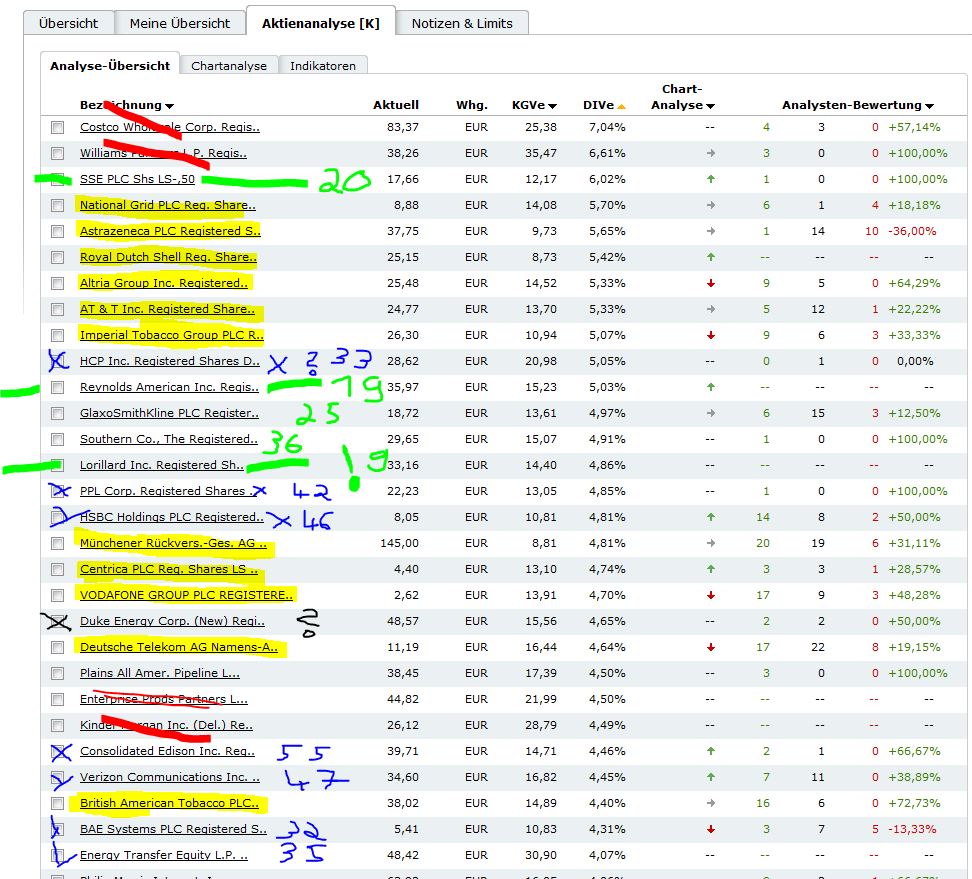
Task: Check the GlaxoSmithKline PLC checkbox
Action: coord(58,413)
